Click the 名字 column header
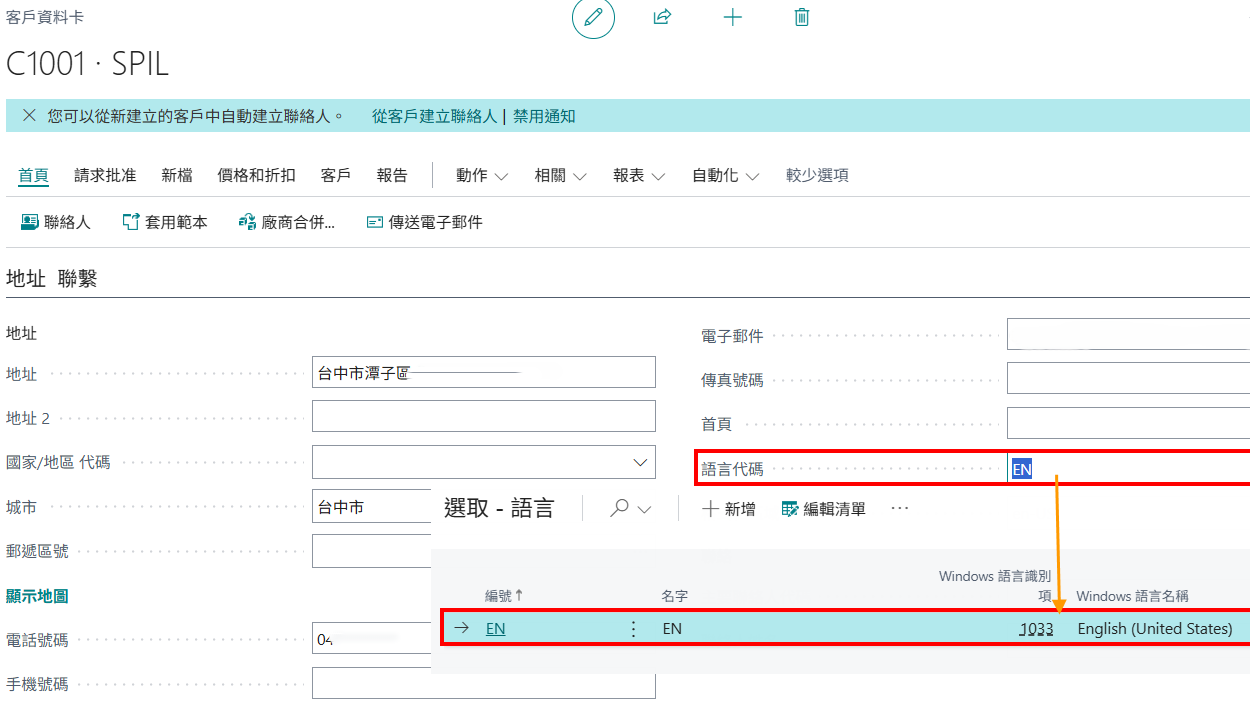 point(675,595)
